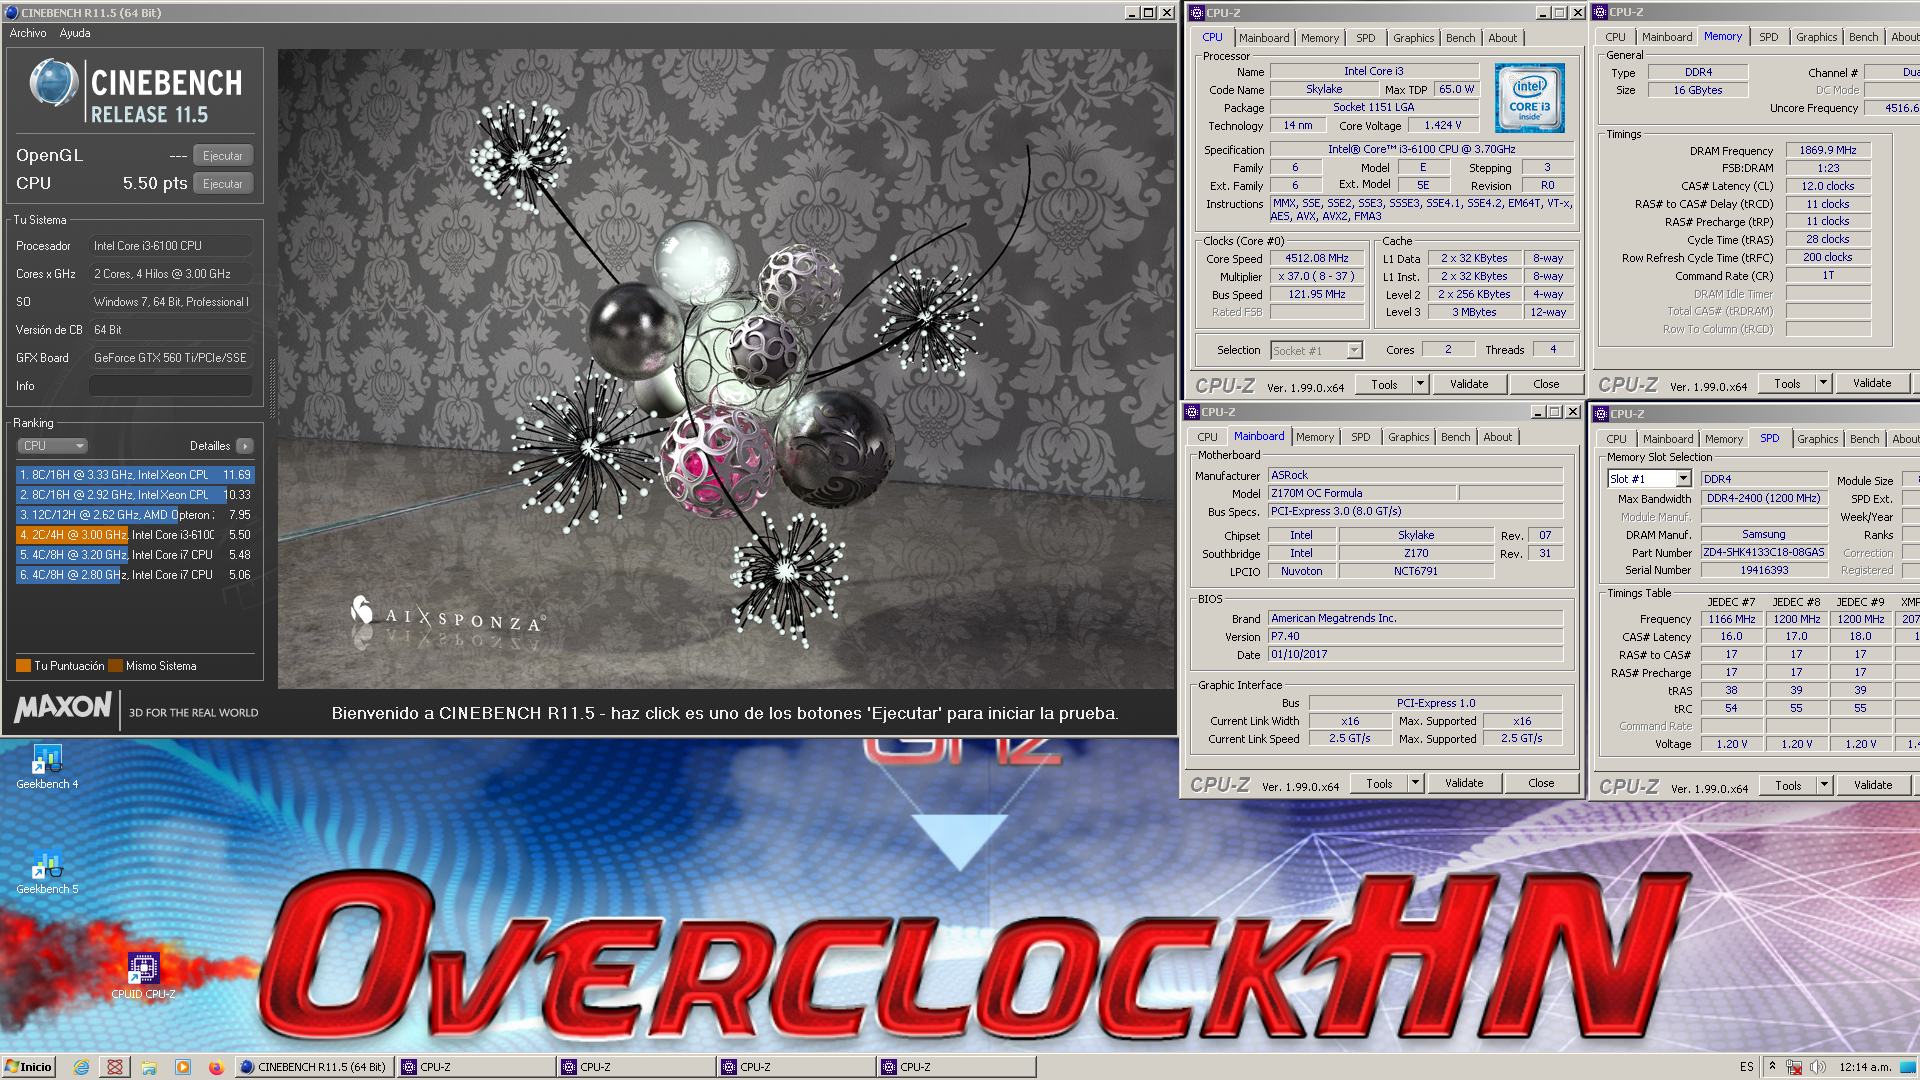
Task: Expand Tools arrow in CPU-Z Mainboard-tab window
Action: click(x=1415, y=783)
